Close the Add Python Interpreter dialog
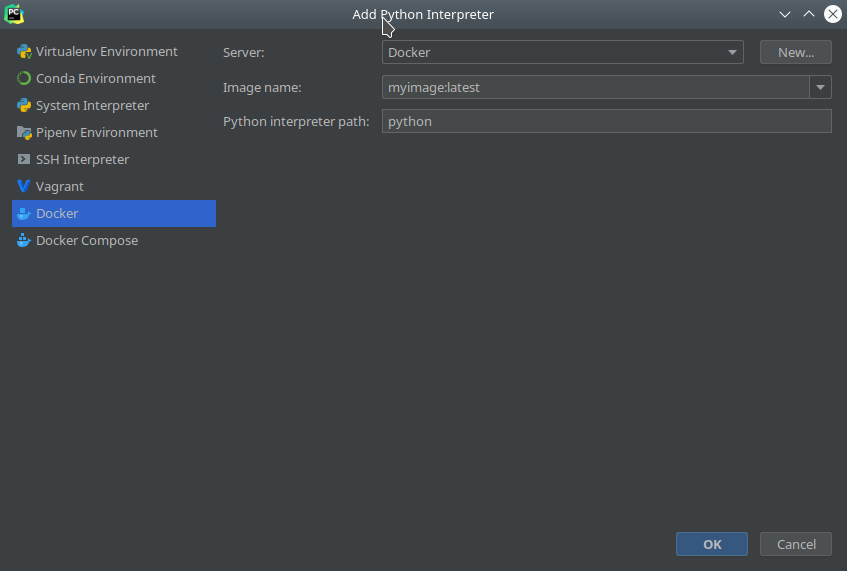The image size is (847, 571). pyautogui.click(x=833, y=15)
